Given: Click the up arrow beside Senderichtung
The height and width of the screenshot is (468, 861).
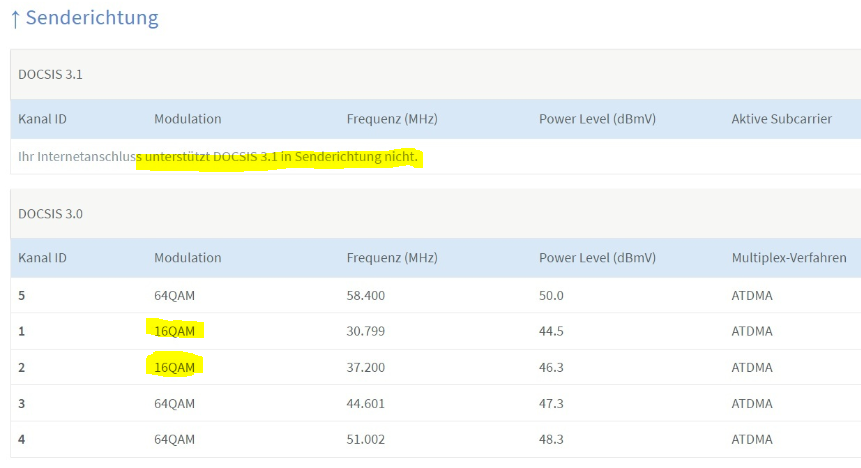Looking at the screenshot, I should tap(15, 18).
